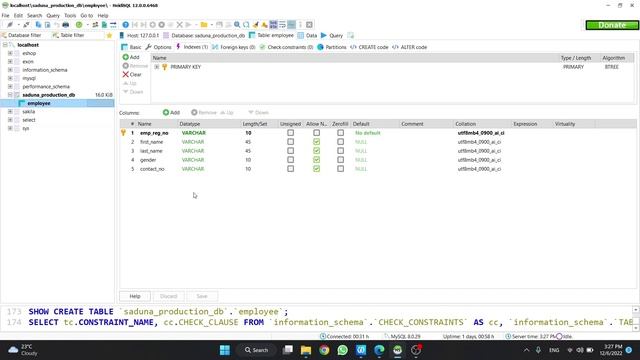This screenshot has width=640, height=360.
Task: Click the Copy toolbar icon
Action: (38, 25)
